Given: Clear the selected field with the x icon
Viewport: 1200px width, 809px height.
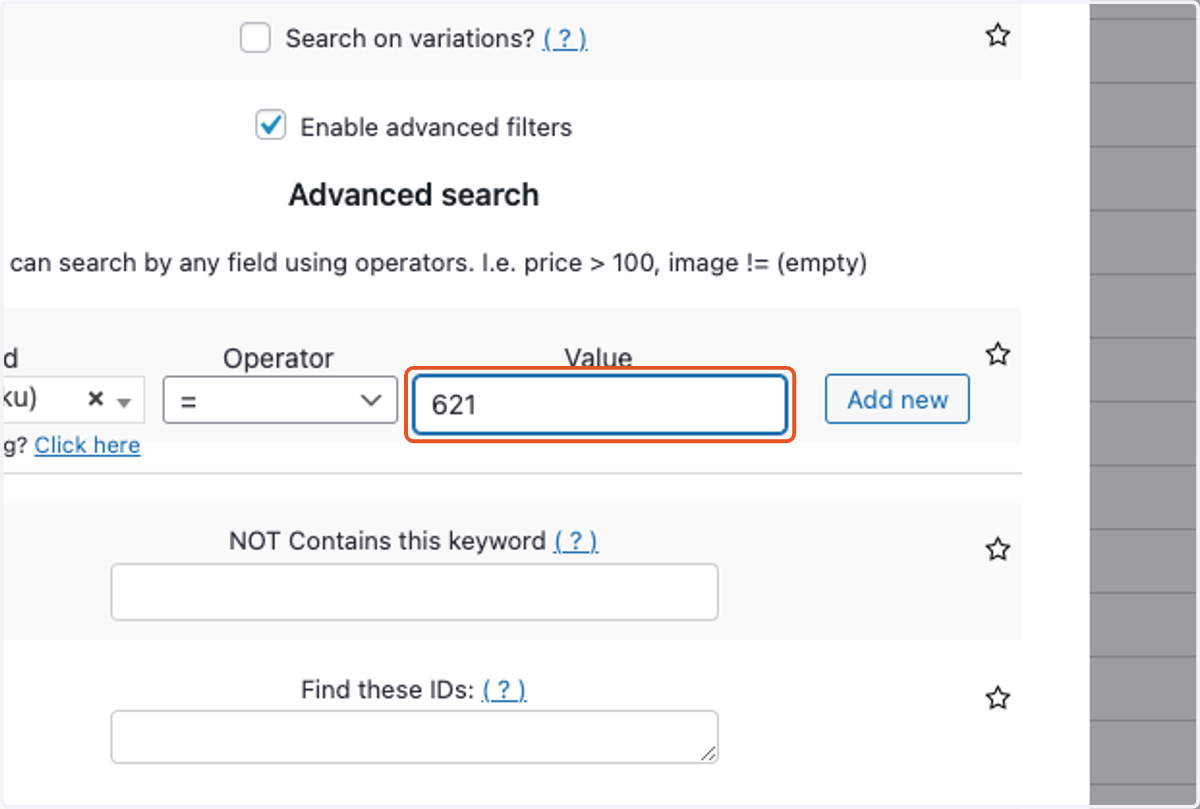Looking at the screenshot, I should (x=96, y=399).
